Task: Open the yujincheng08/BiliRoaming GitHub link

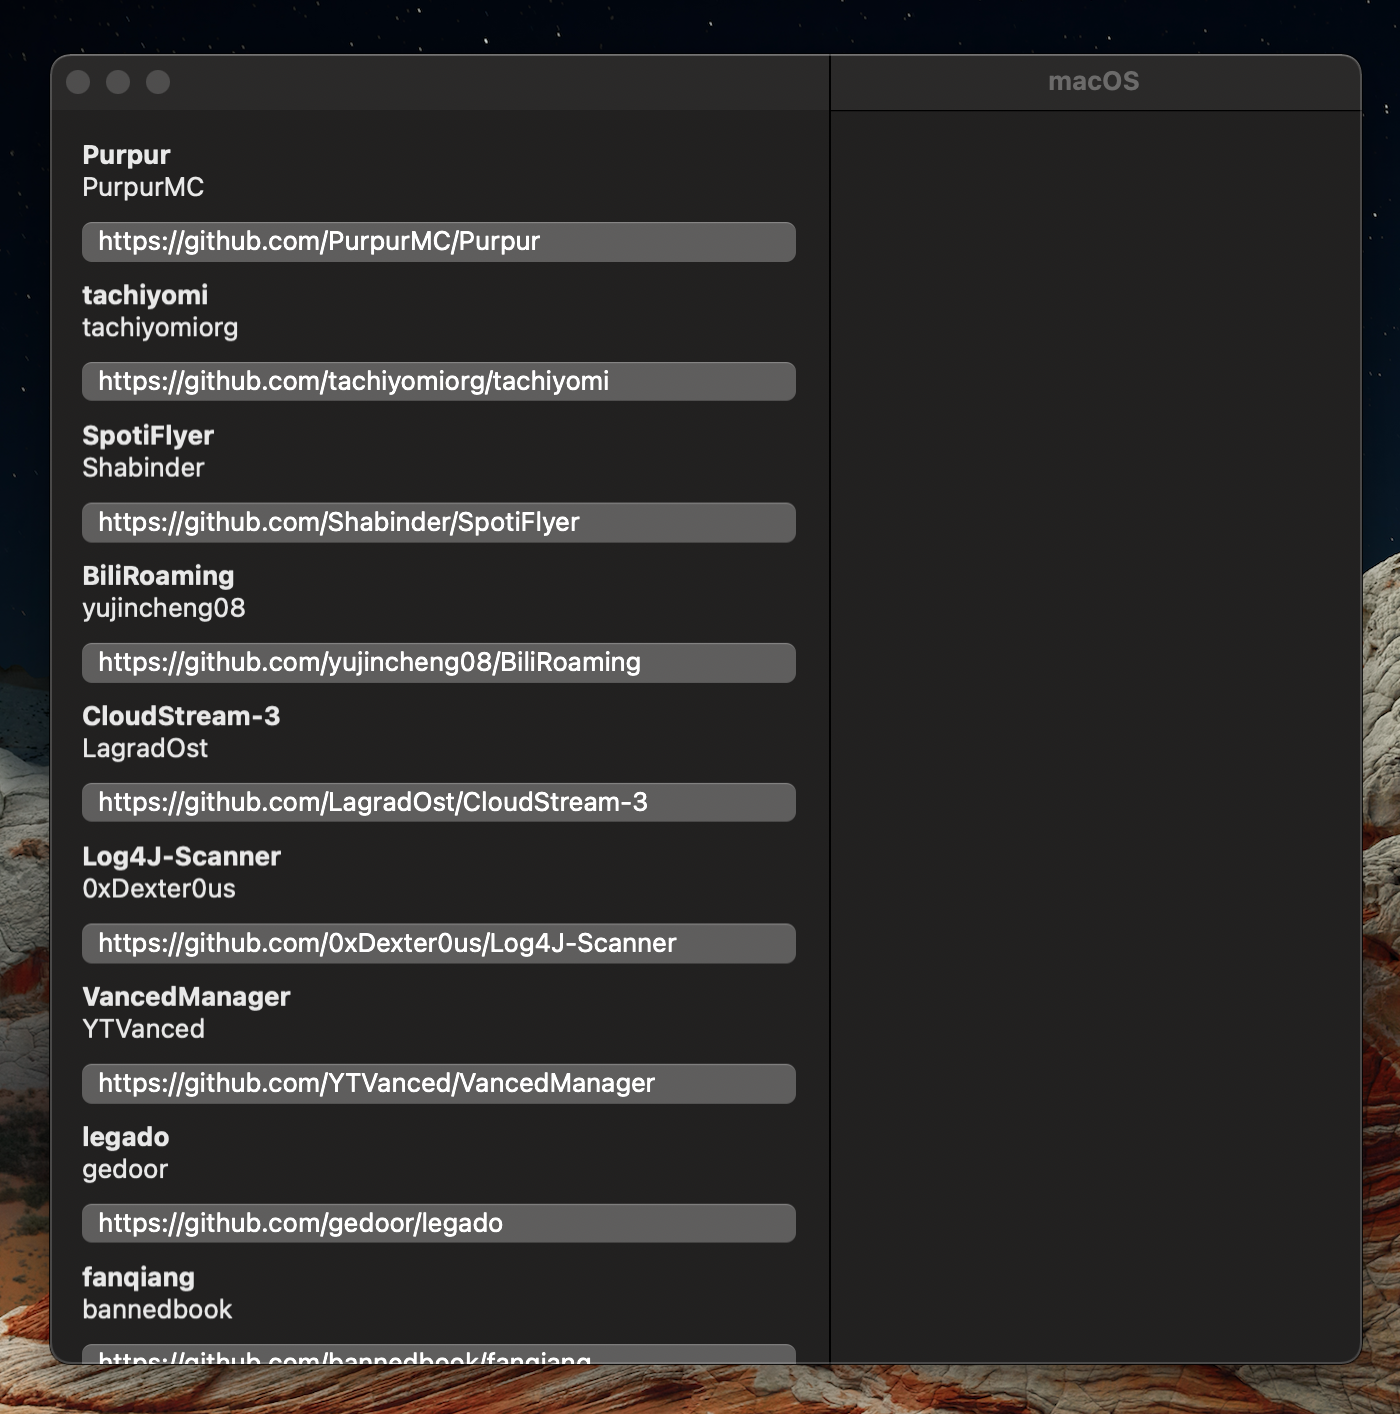Action: click(438, 662)
